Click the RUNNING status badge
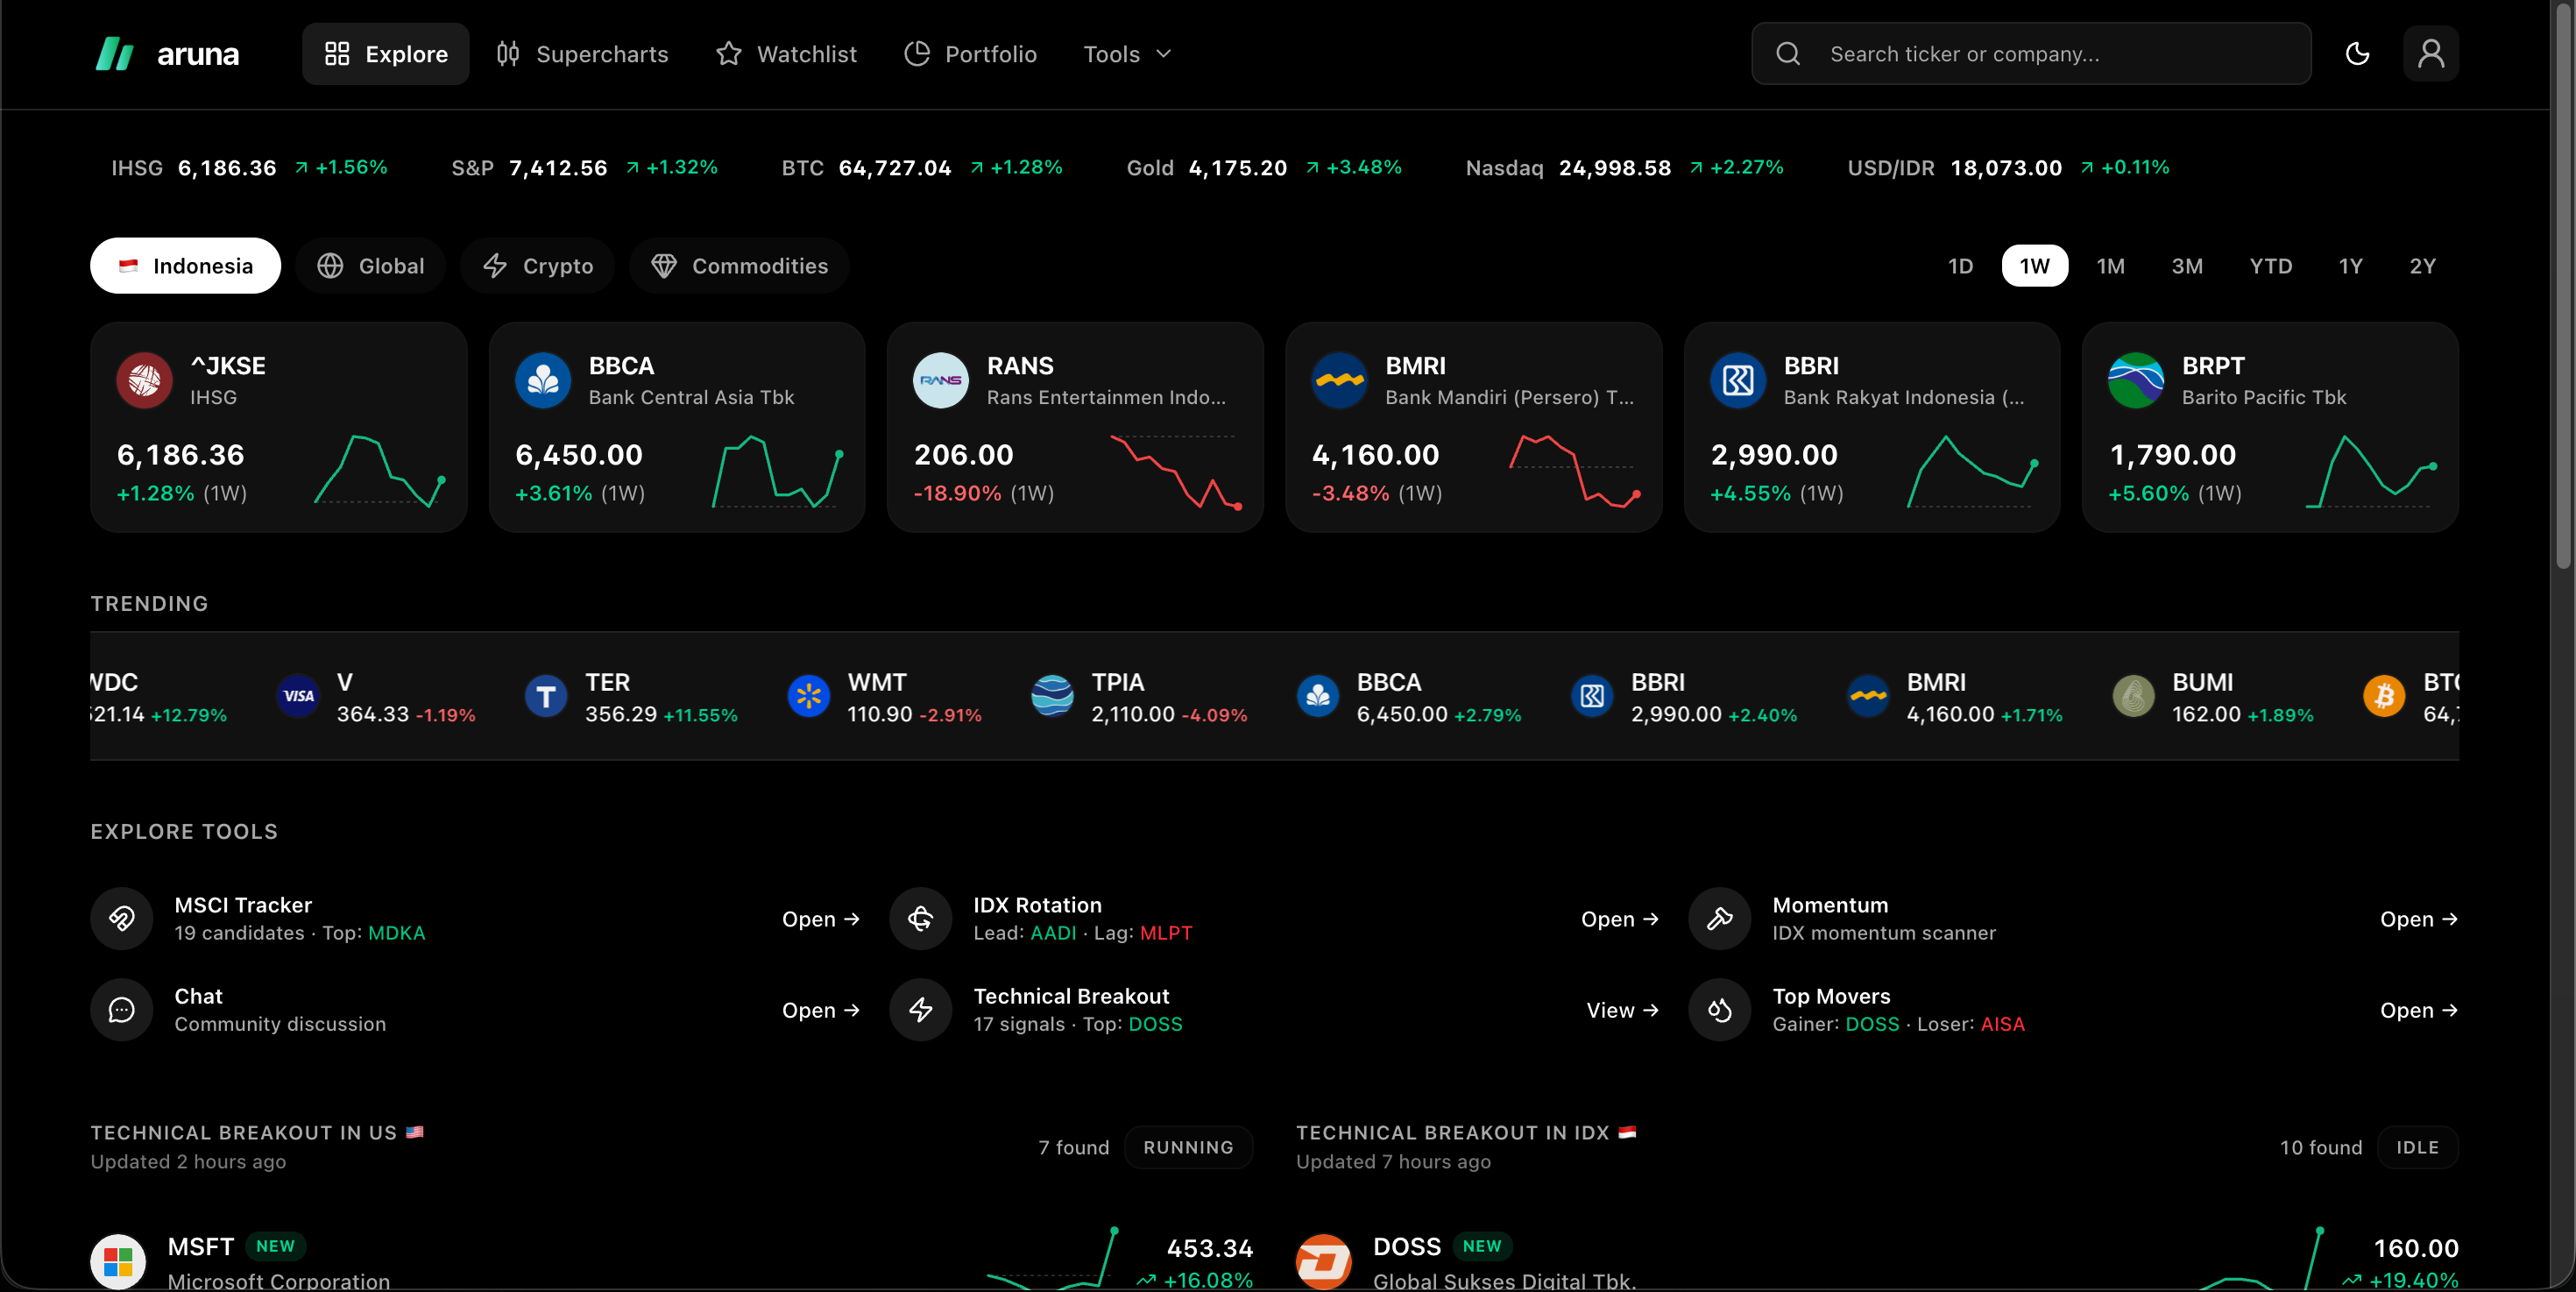 pos(1188,1147)
